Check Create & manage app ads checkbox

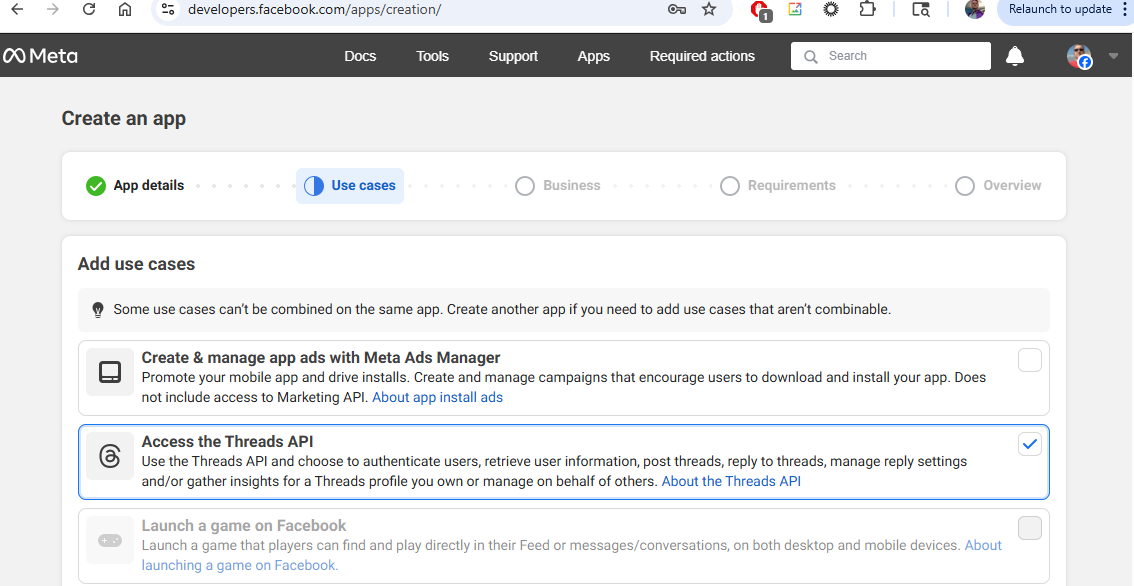[1030, 360]
